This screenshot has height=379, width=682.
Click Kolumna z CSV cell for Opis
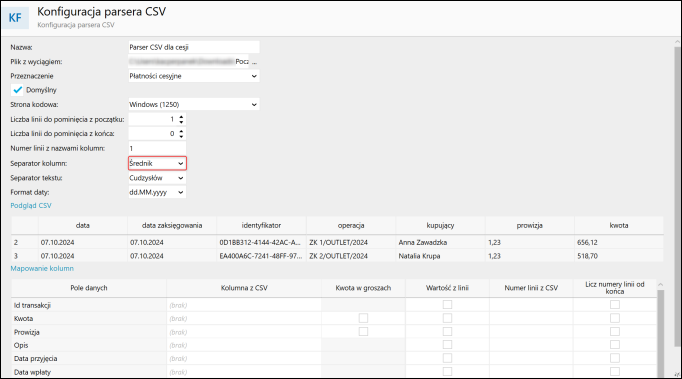click(244, 345)
